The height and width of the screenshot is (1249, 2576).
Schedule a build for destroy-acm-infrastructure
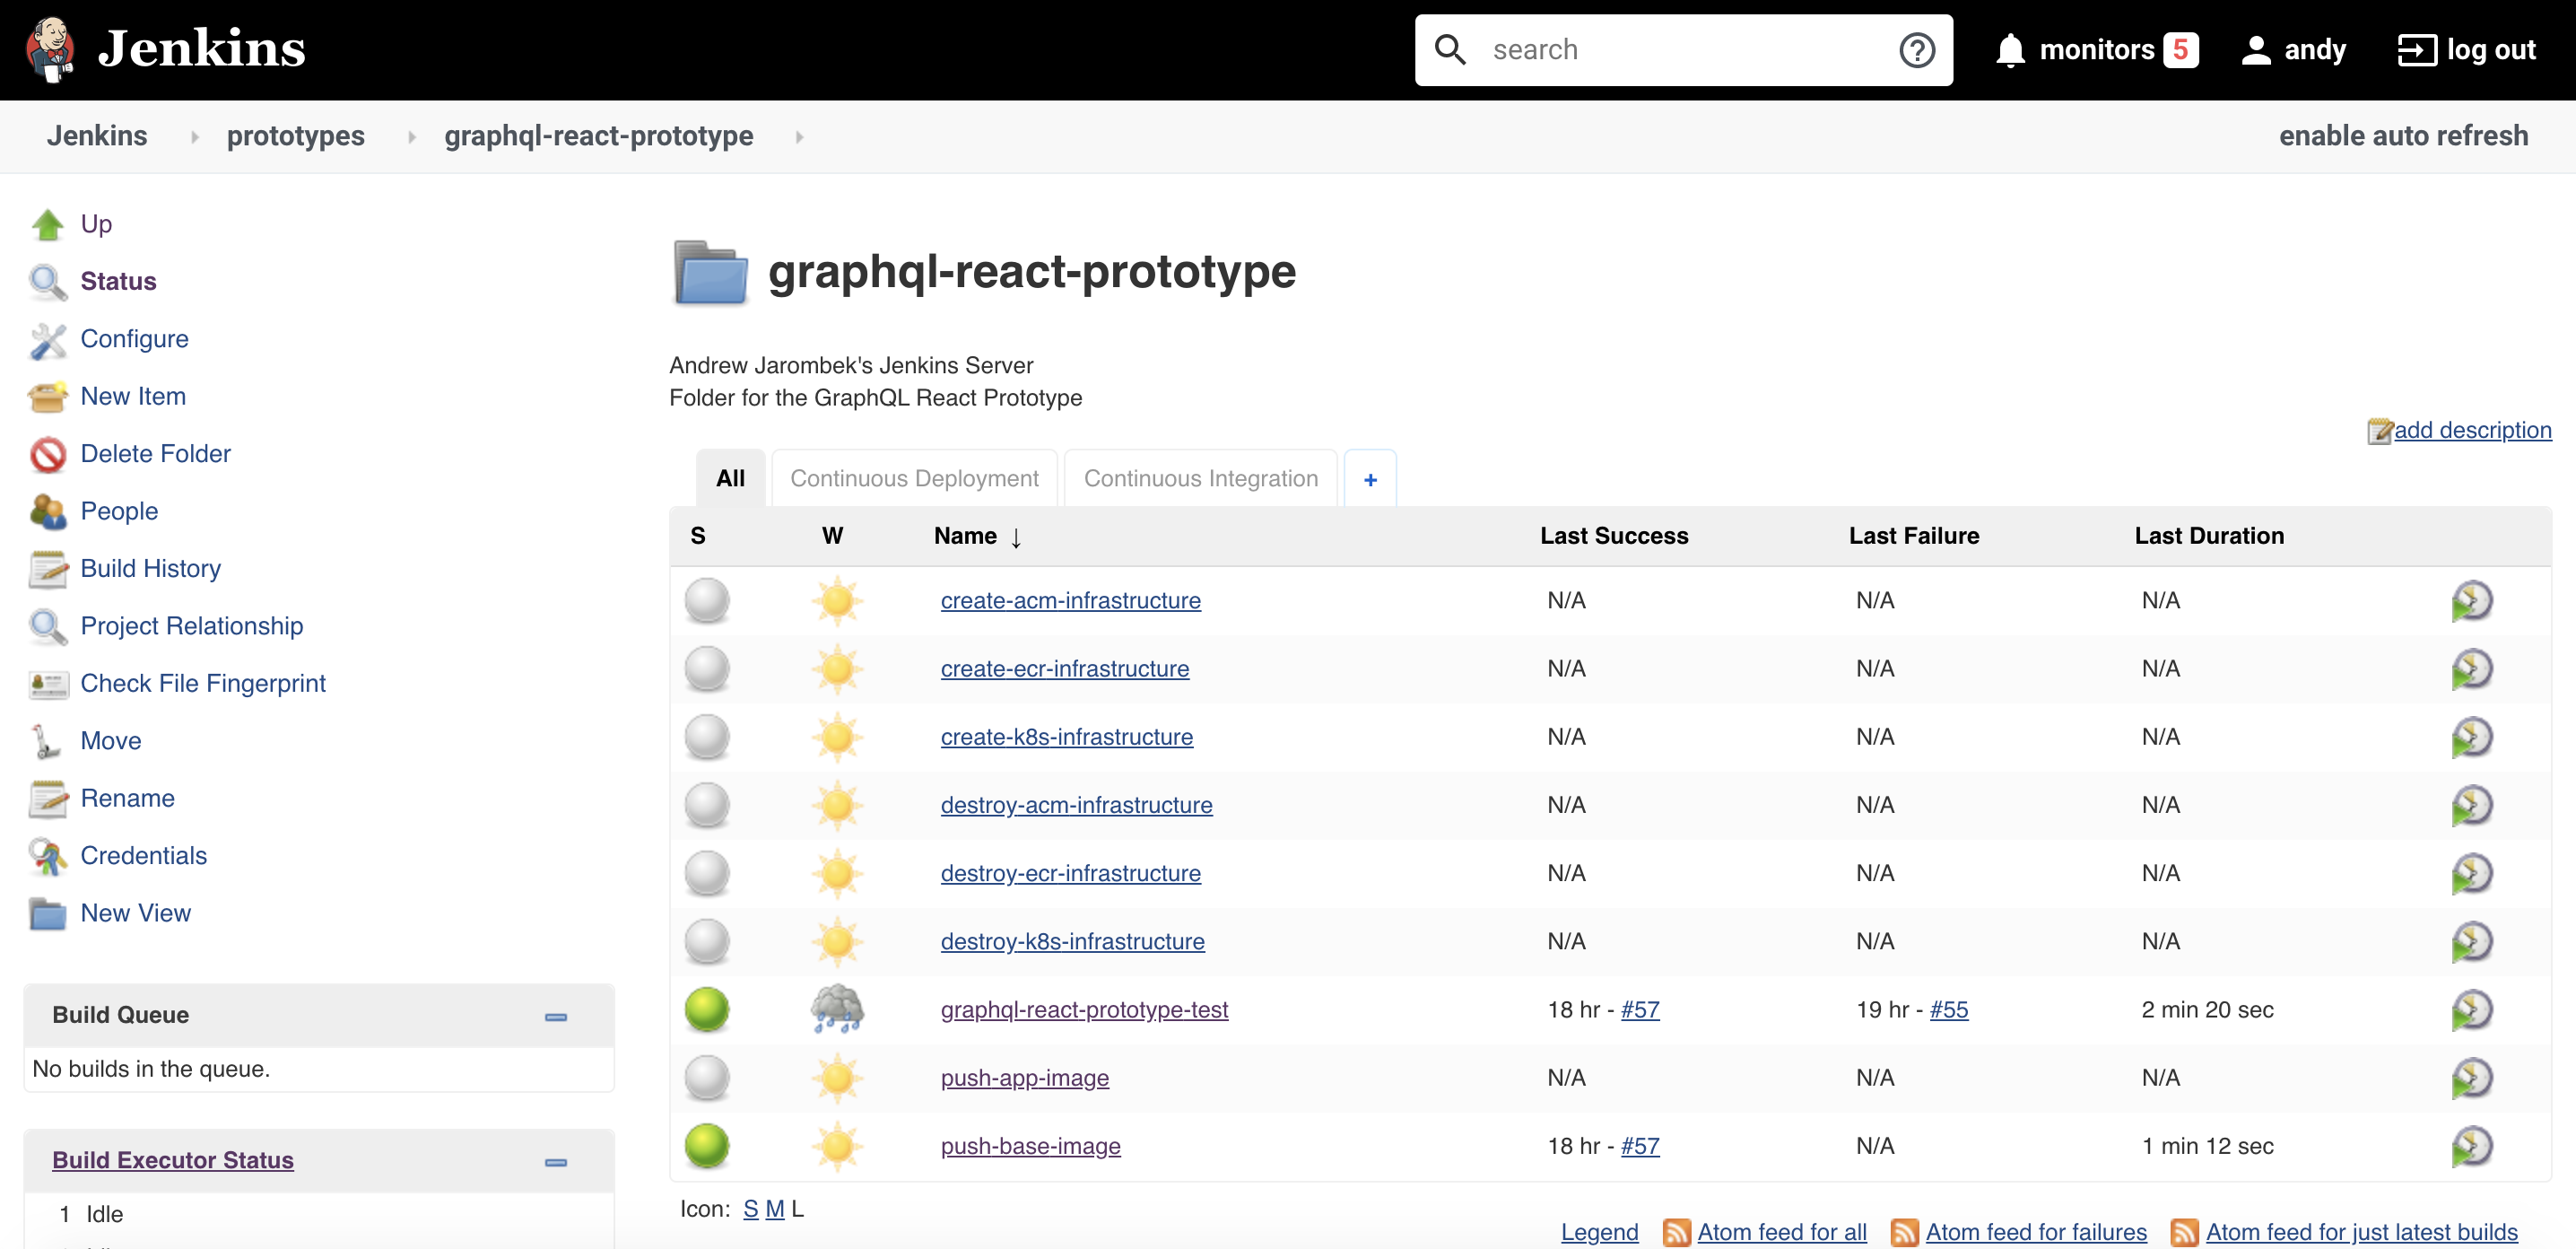tap(2472, 806)
